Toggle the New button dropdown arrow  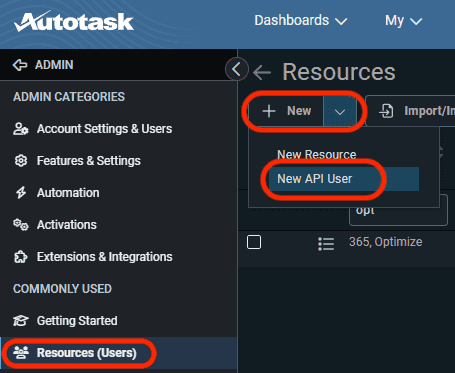[339, 112]
